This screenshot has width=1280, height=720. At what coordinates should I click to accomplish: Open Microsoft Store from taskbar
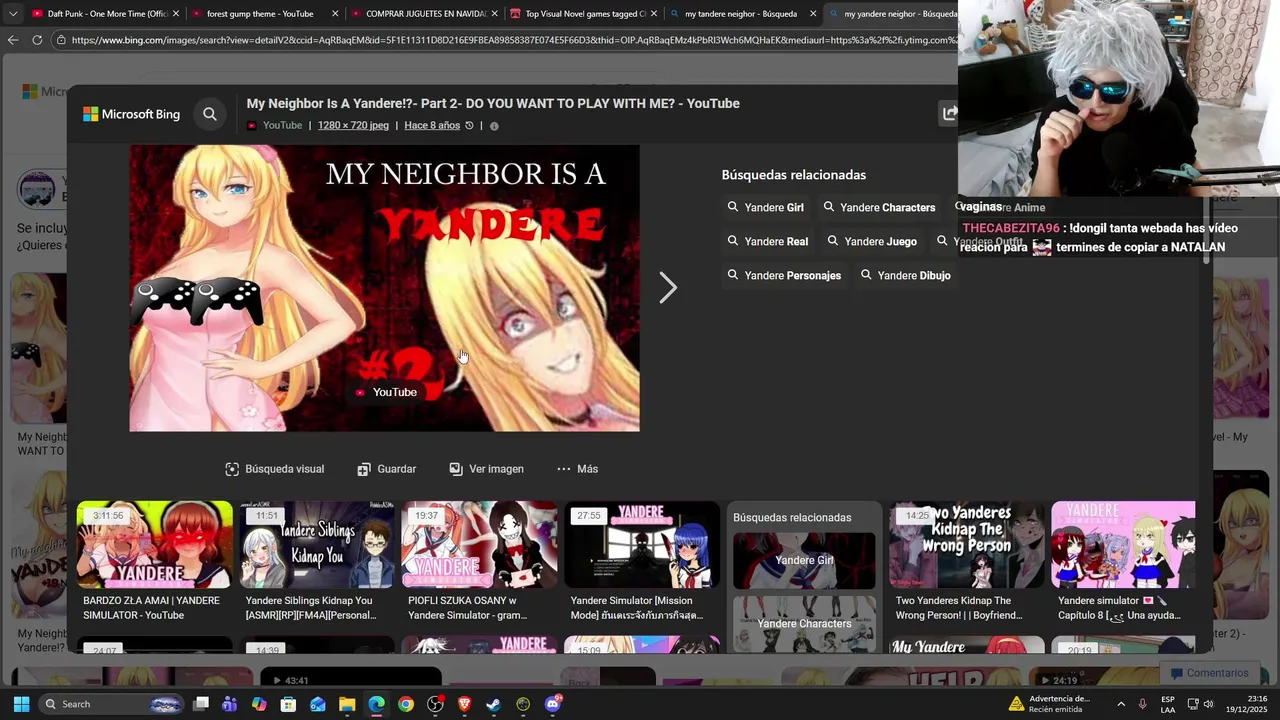tap(288, 704)
